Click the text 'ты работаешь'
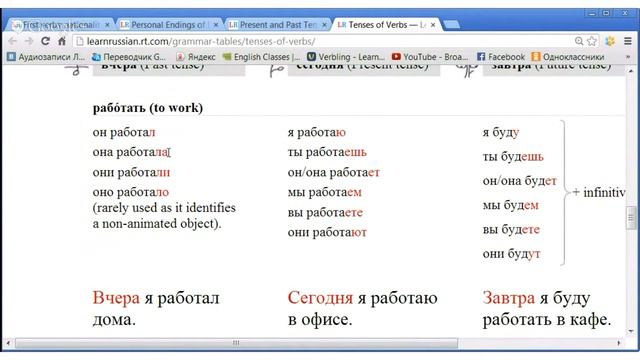Screen dimensions: 640x360 click(327, 152)
